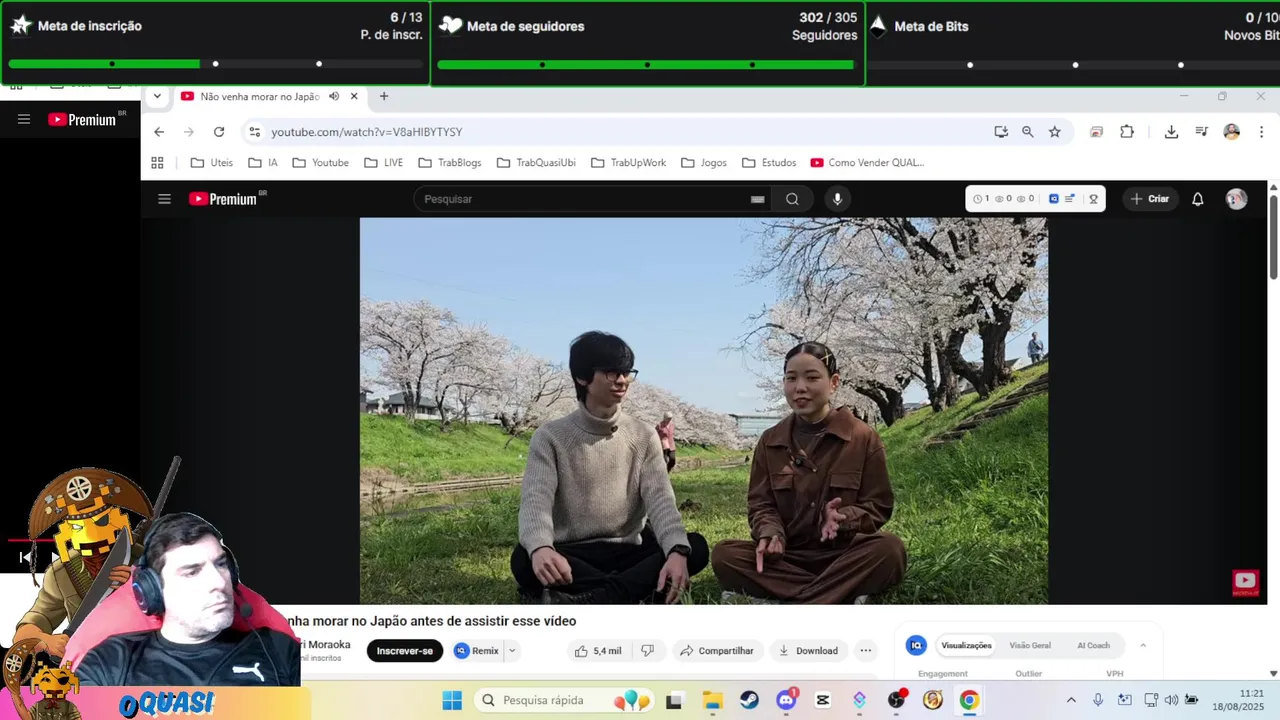The height and width of the screenshot is (720, 1280).
Task: Download the video
Action: point(808,651)
